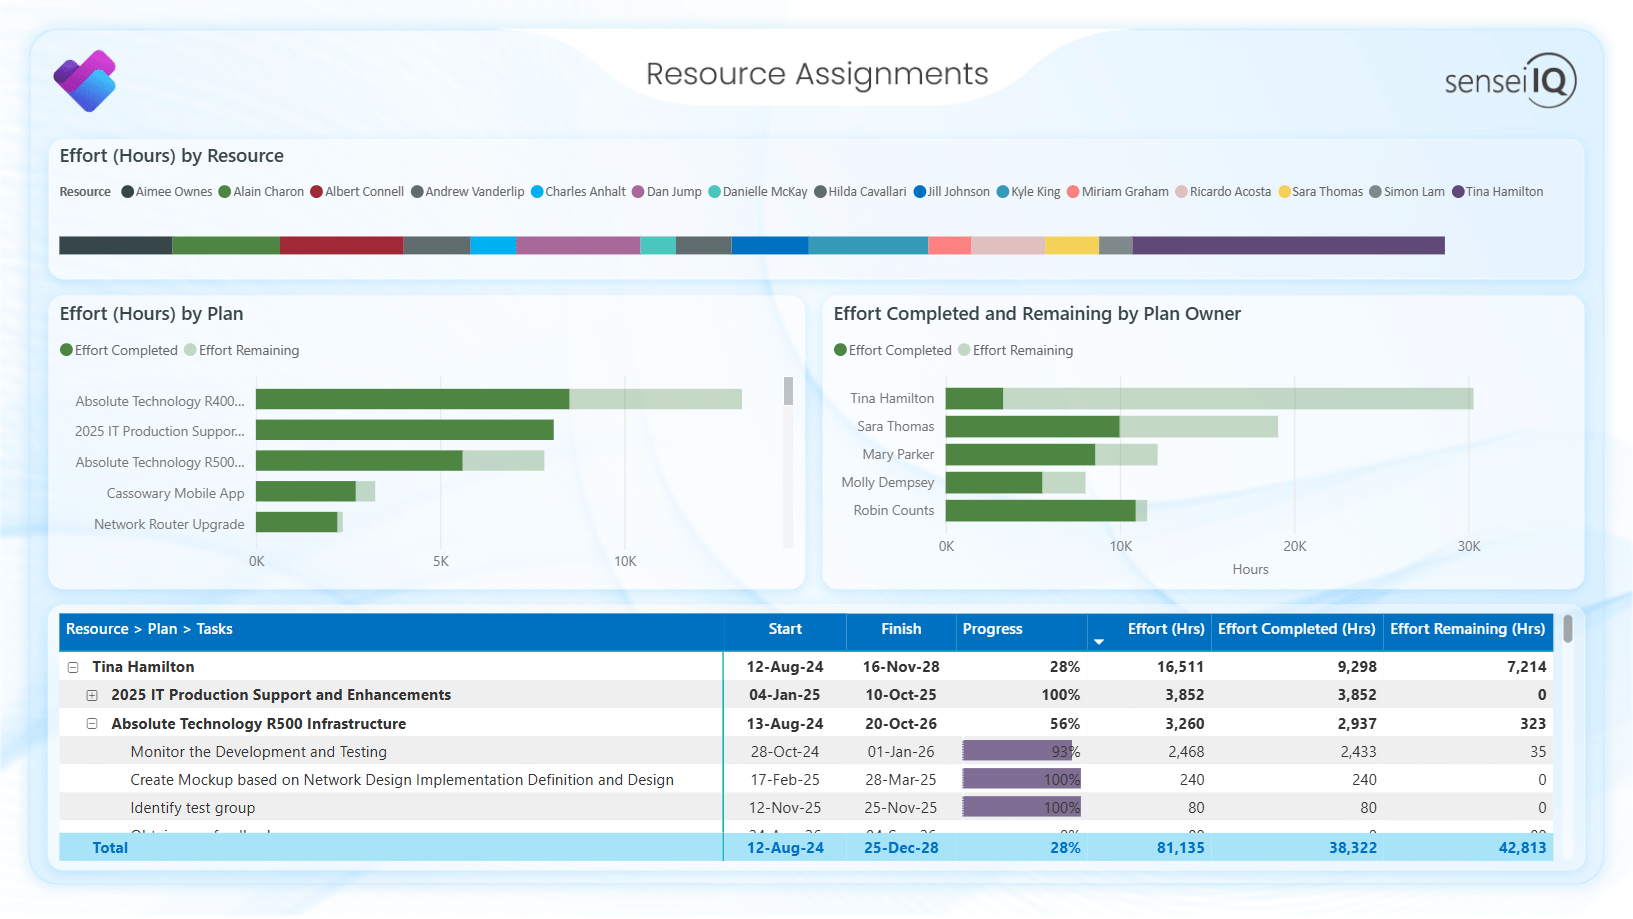Click the Effort (Hrs) sort arrow
Image resolution: width=1633 pixels, height=919 pixels.
(1099, 642)
